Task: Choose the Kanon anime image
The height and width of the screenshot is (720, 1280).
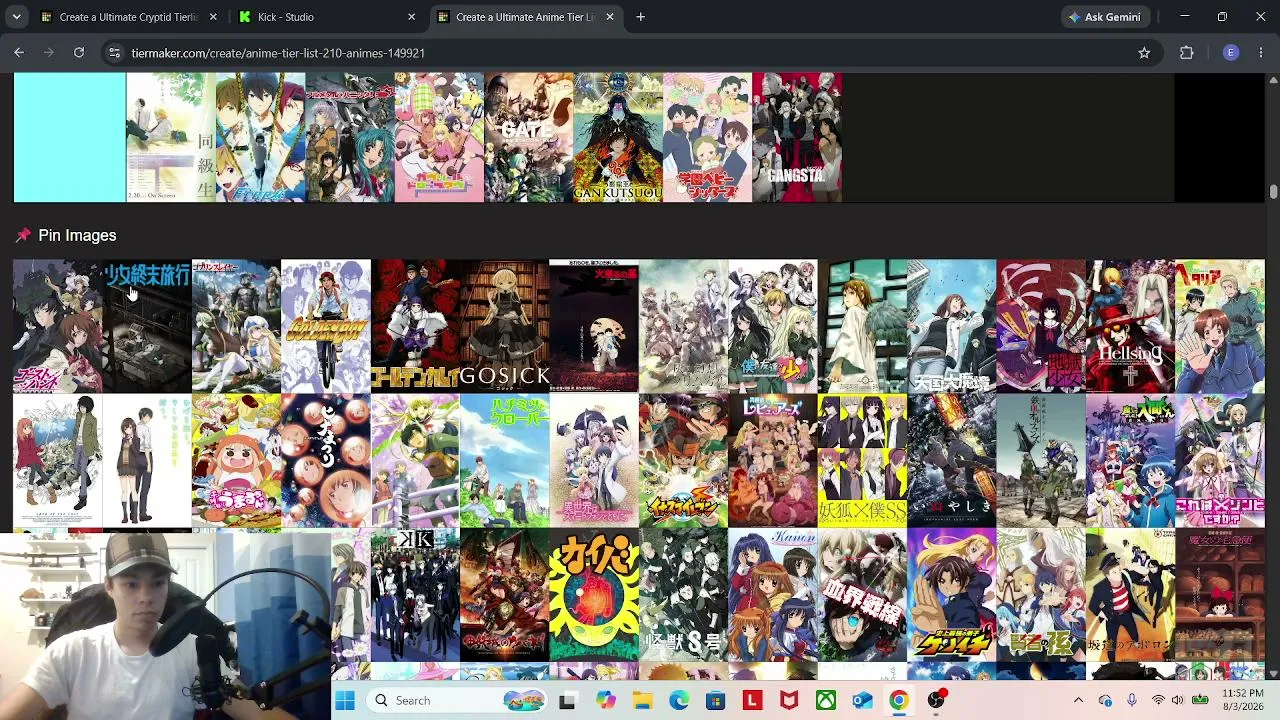Action: [773, 595]
